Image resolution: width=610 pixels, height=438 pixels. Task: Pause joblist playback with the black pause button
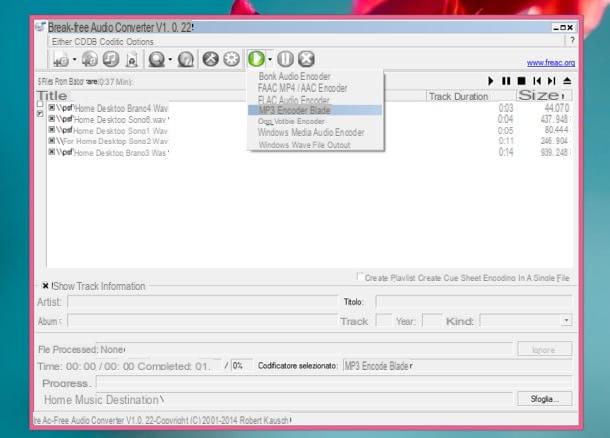coord(506,81)
